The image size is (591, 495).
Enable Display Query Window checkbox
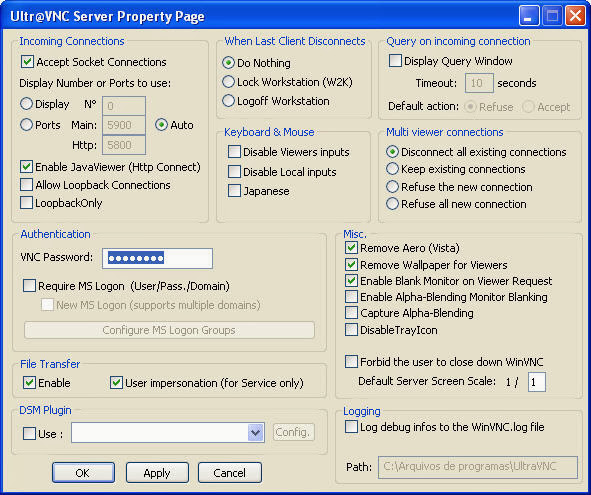pos(395,61)
